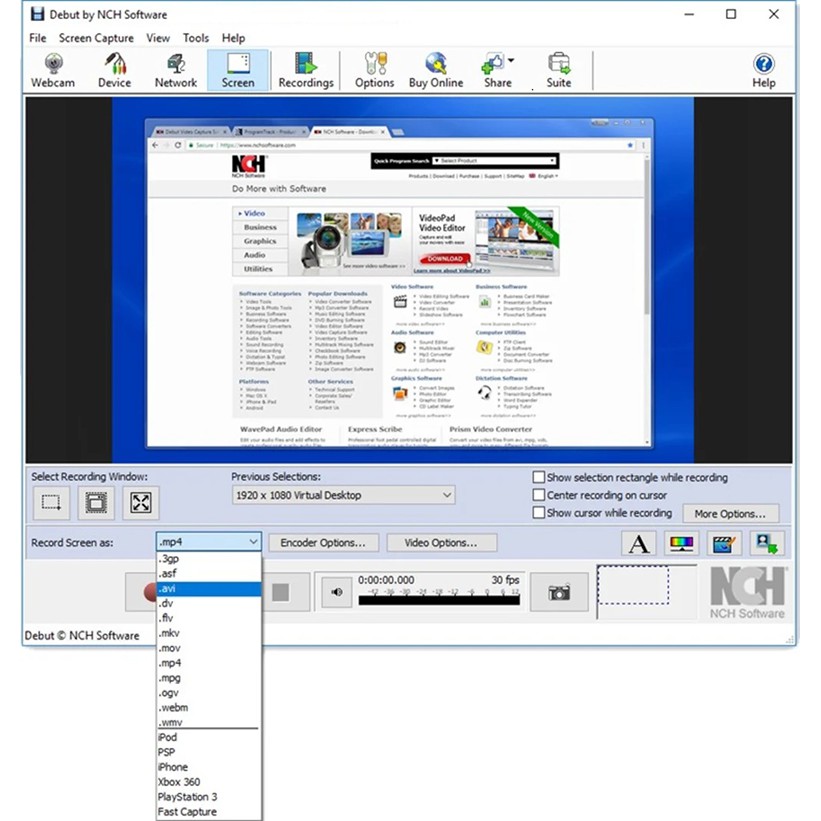The width and height of the screenshot is (821, 821).
Task: Select the Webcam capture source
Action: pos(52,70)
